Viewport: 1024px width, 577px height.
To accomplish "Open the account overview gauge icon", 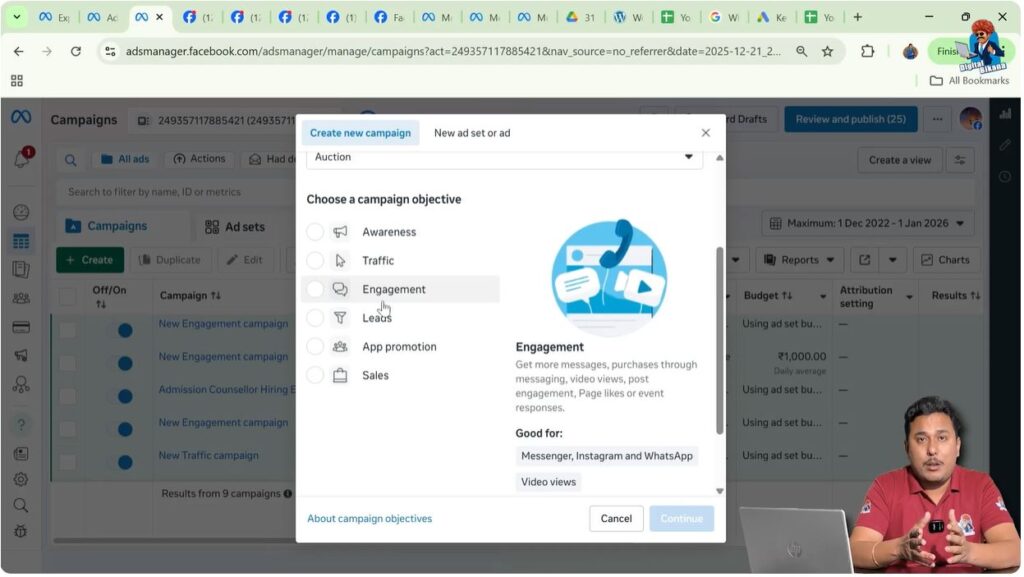I will pos(21,212).
